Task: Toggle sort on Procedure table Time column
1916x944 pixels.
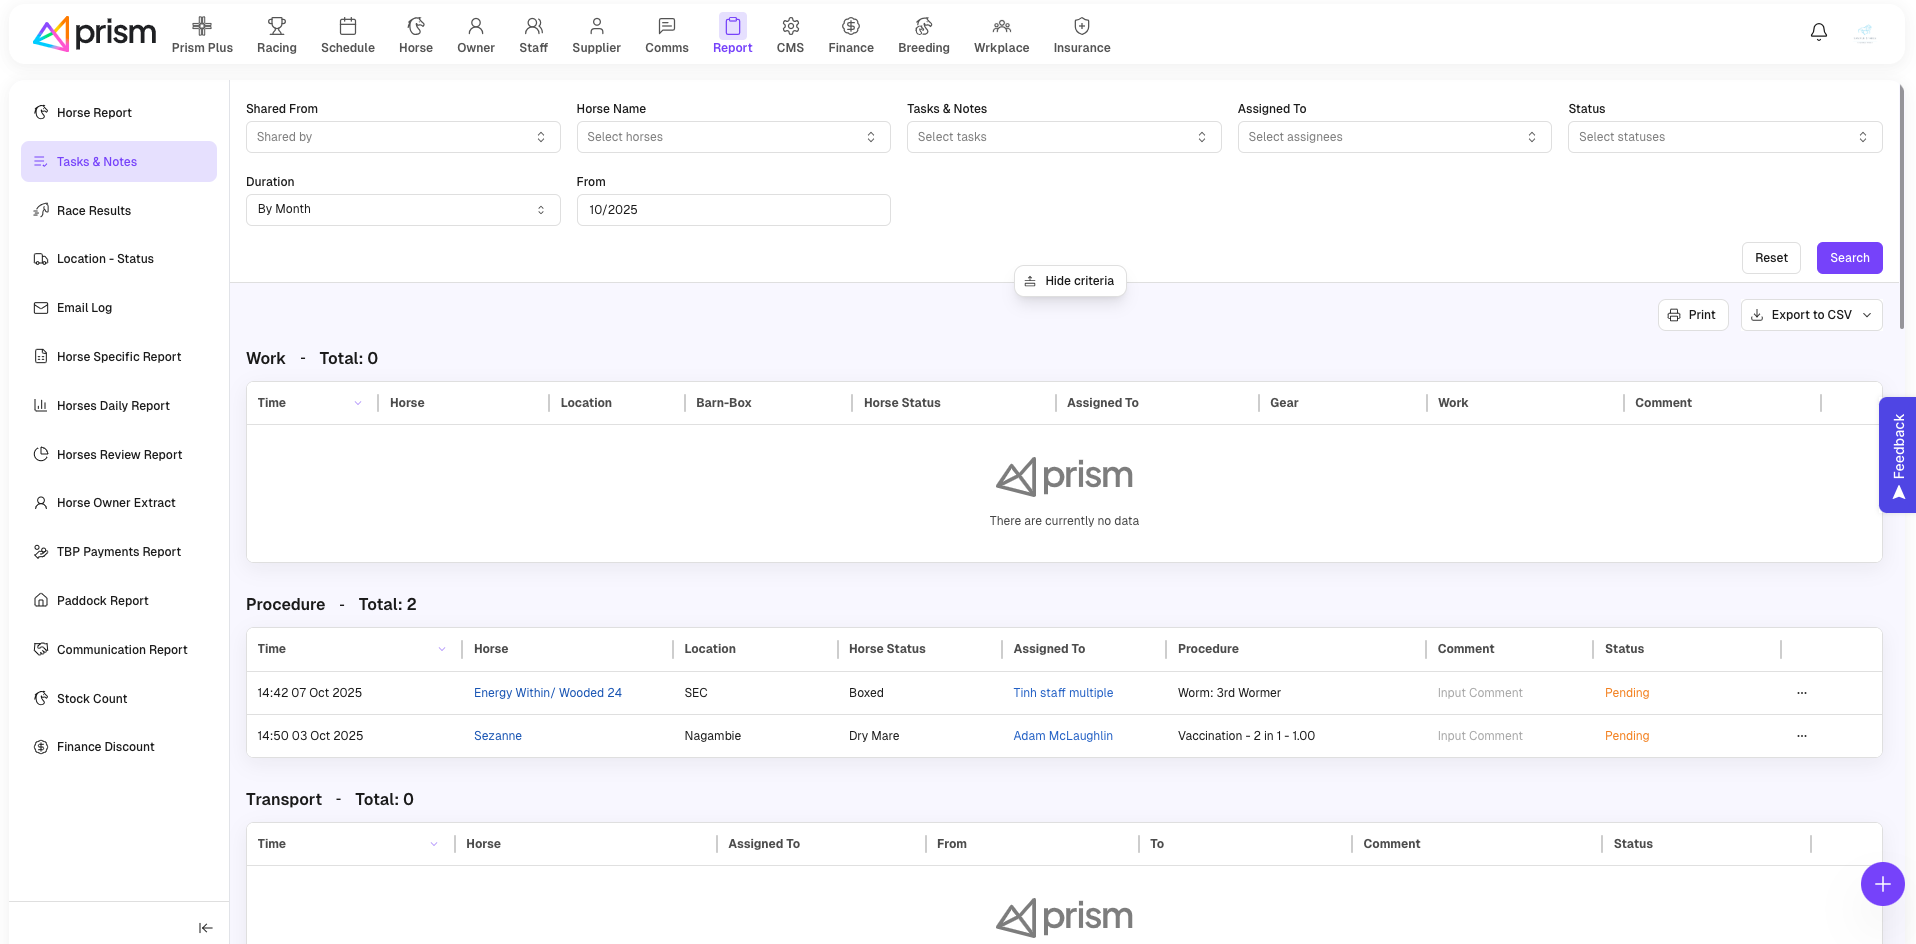Action: (x=441, y=649)
